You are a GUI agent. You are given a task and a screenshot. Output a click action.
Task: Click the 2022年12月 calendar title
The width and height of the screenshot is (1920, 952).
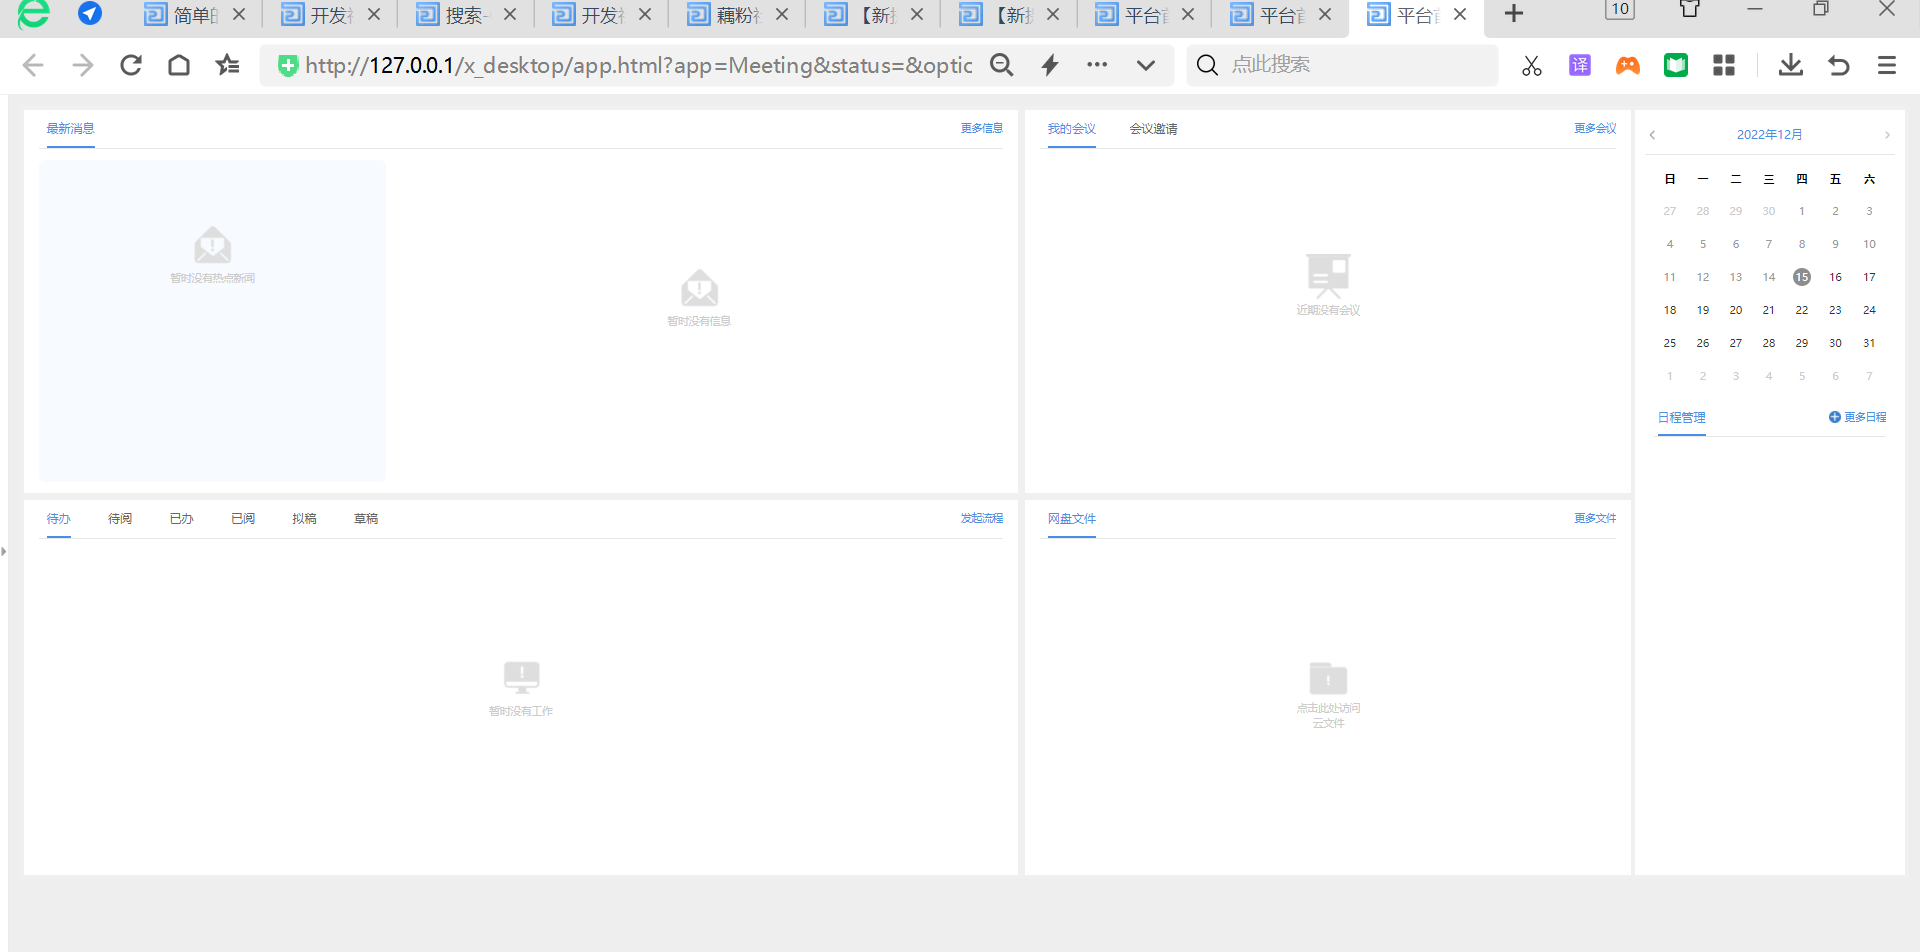1769,135
